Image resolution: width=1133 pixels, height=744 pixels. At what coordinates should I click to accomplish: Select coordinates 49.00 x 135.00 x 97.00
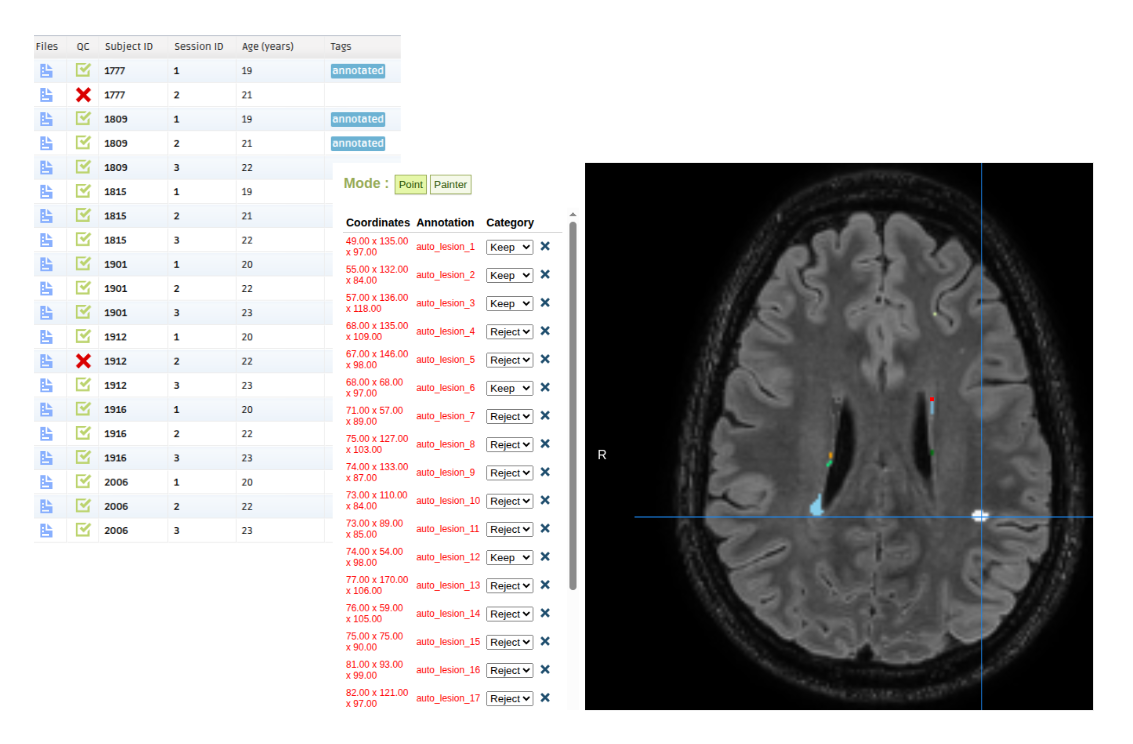[376, 246]
